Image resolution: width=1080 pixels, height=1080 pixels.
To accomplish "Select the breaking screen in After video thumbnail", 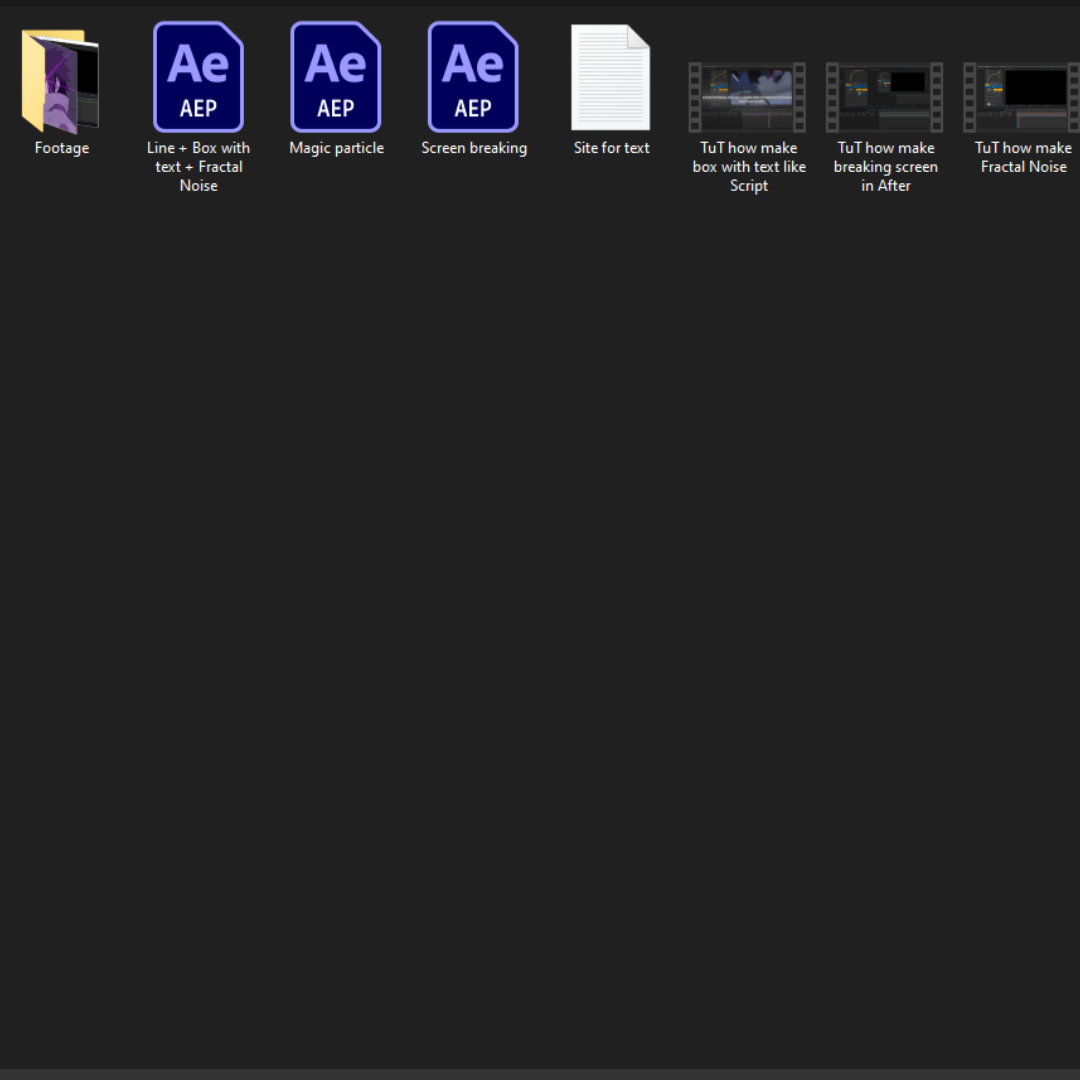I will point(884,97).
